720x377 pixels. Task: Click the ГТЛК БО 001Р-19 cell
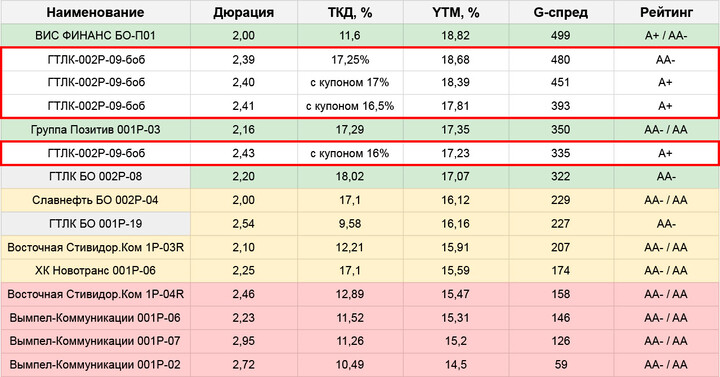tap(96, 224)
